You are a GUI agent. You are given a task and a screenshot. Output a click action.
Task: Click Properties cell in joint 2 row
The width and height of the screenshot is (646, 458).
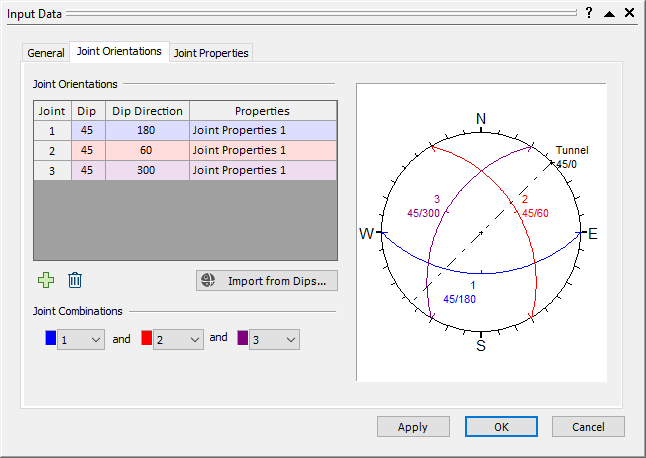tap(263, 150)
